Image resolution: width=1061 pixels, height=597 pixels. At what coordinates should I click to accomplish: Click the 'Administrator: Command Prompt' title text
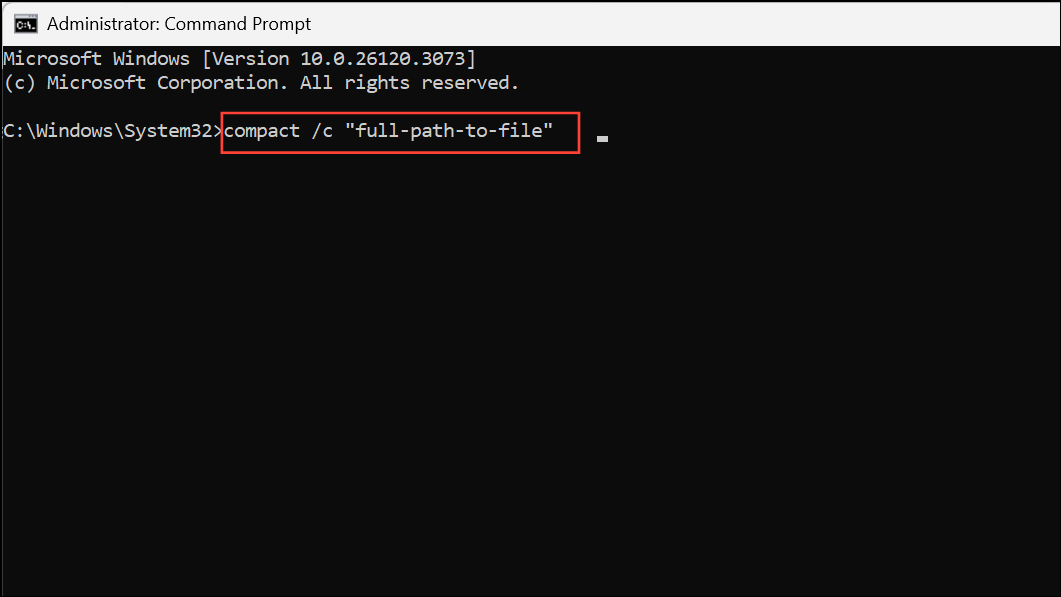[x=179, y=24]
